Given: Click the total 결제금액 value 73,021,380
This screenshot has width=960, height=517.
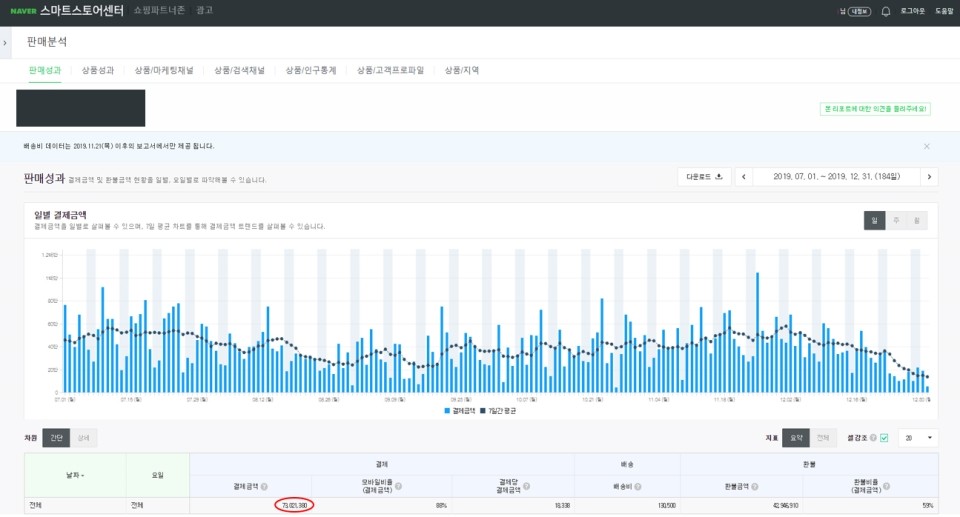Looking at the screenshot, I should (x=294, y=506).
